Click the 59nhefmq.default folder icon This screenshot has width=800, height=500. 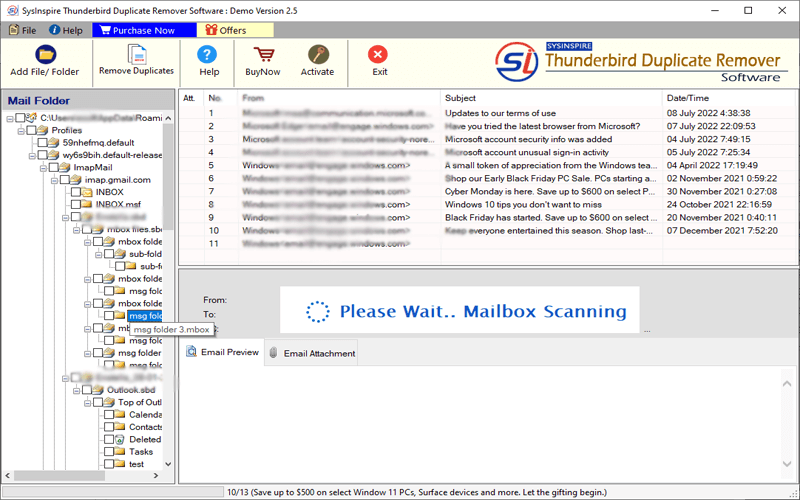point(54,143)
